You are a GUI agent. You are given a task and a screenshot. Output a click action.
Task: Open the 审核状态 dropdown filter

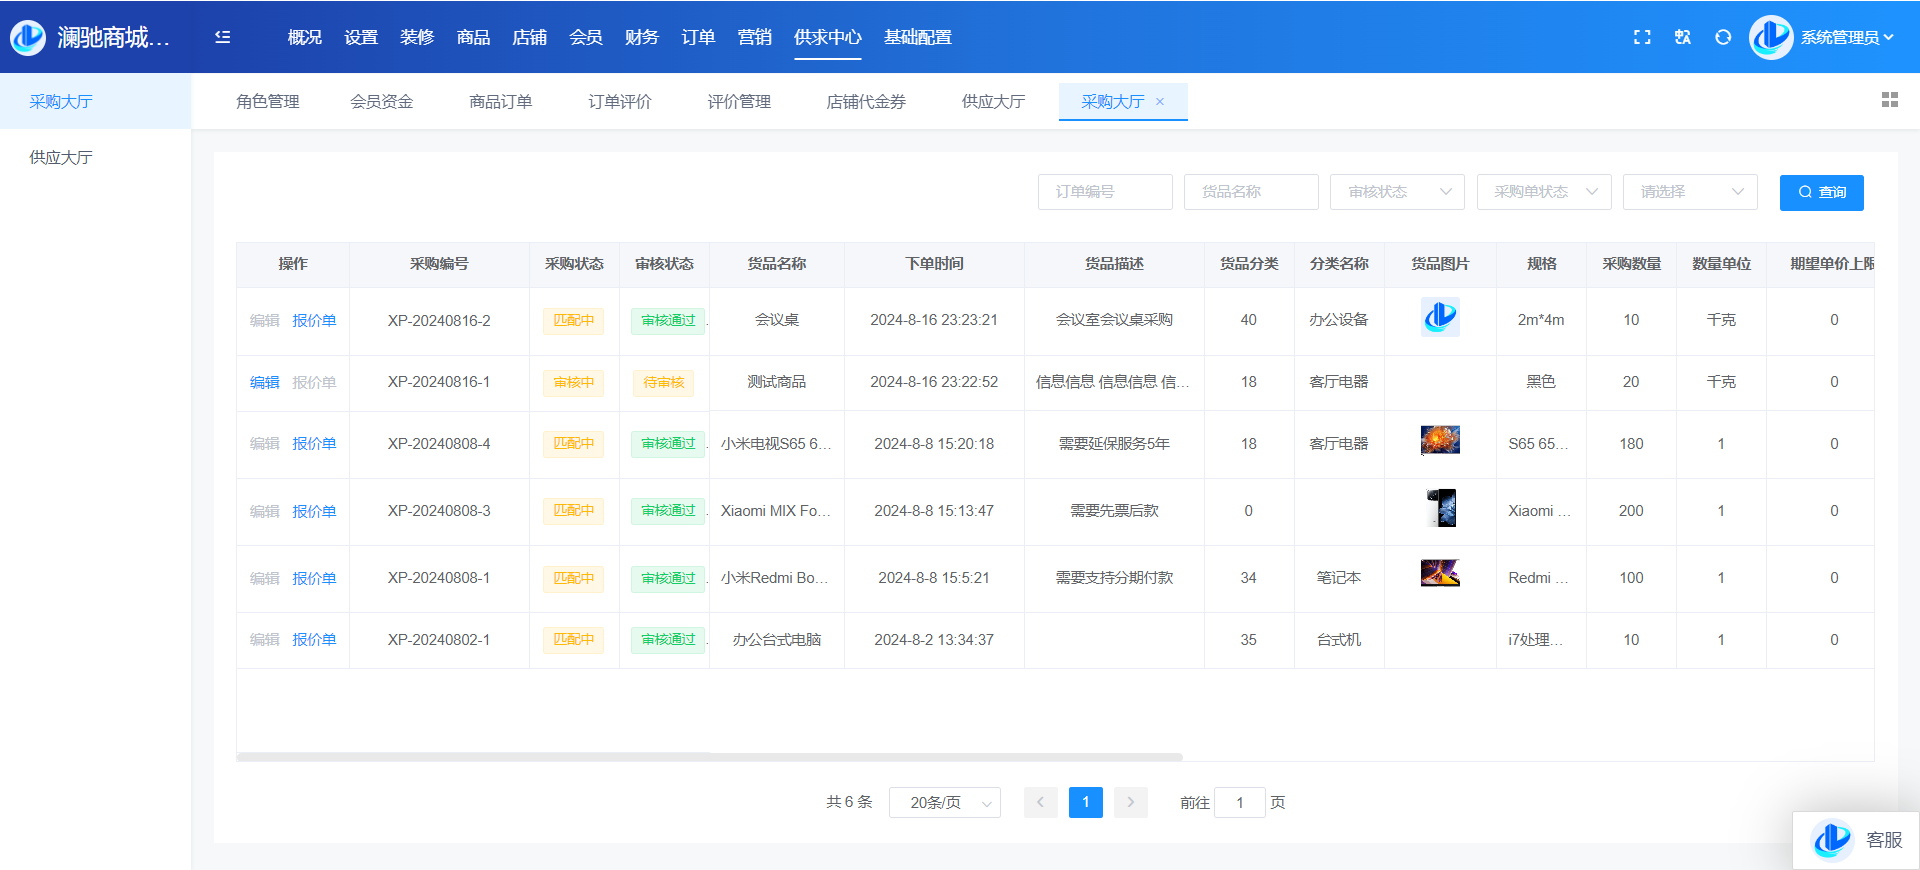(x=1396, y=192)
